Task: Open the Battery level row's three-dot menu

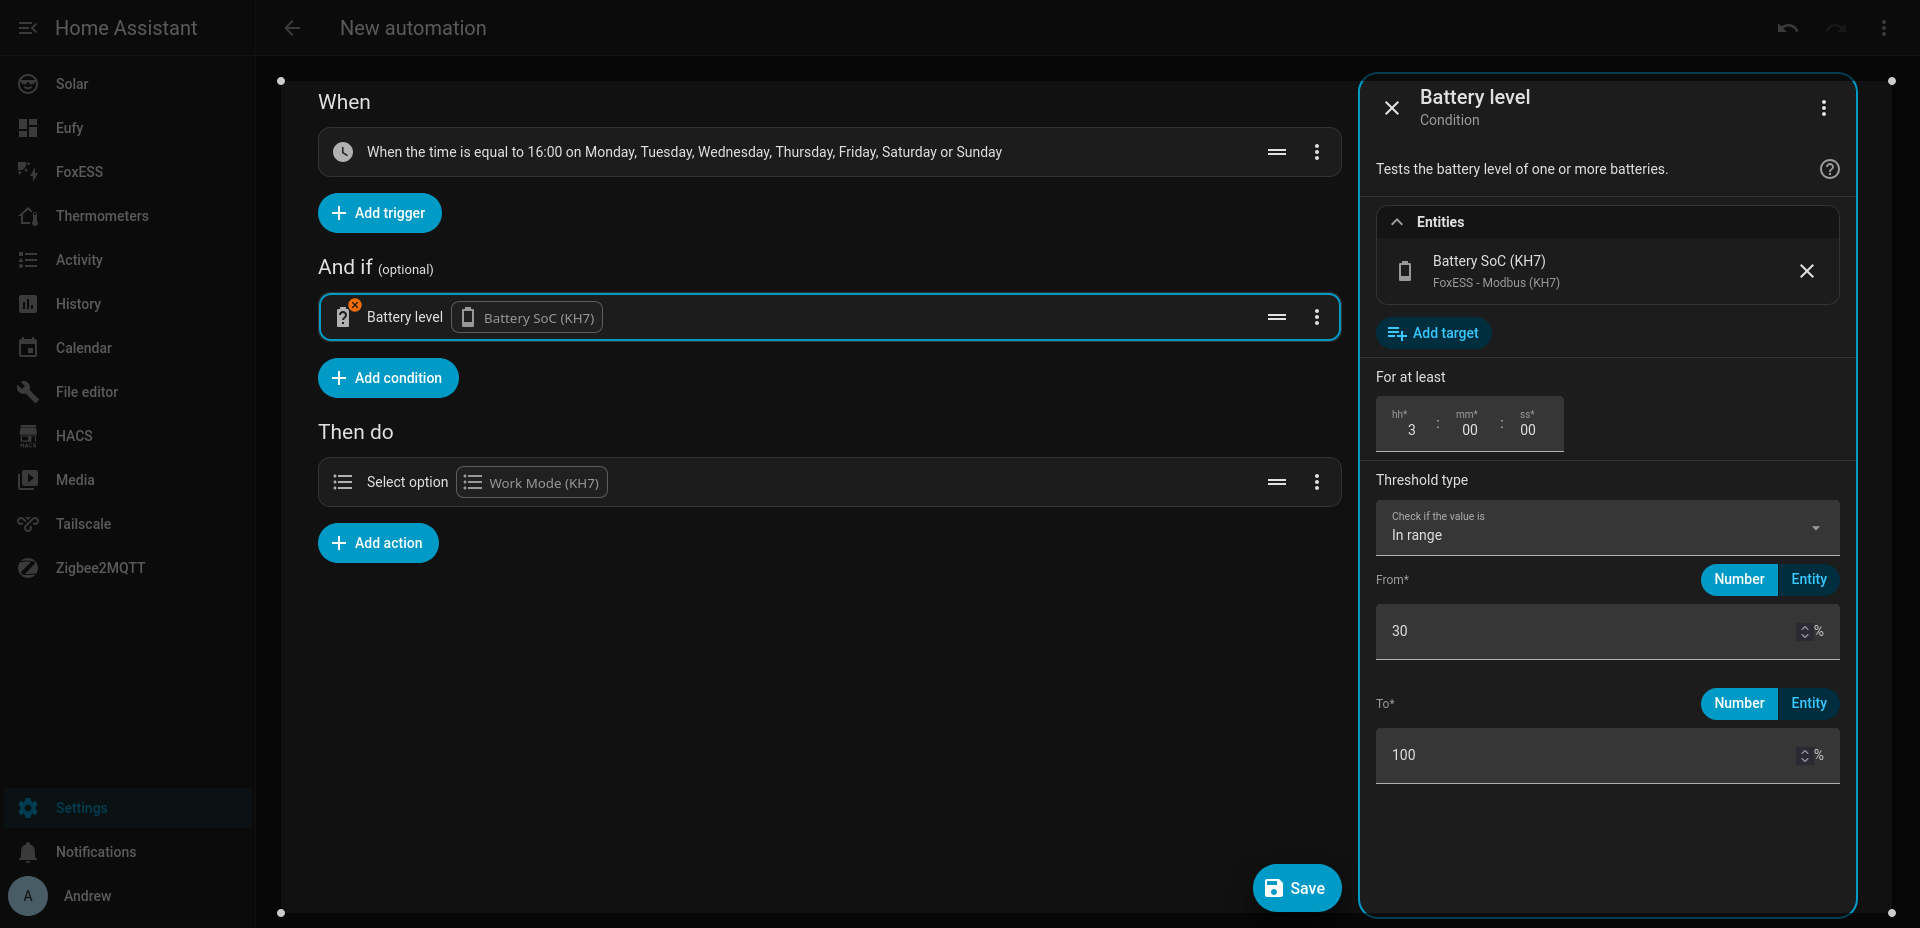Action: point(1317,317)
